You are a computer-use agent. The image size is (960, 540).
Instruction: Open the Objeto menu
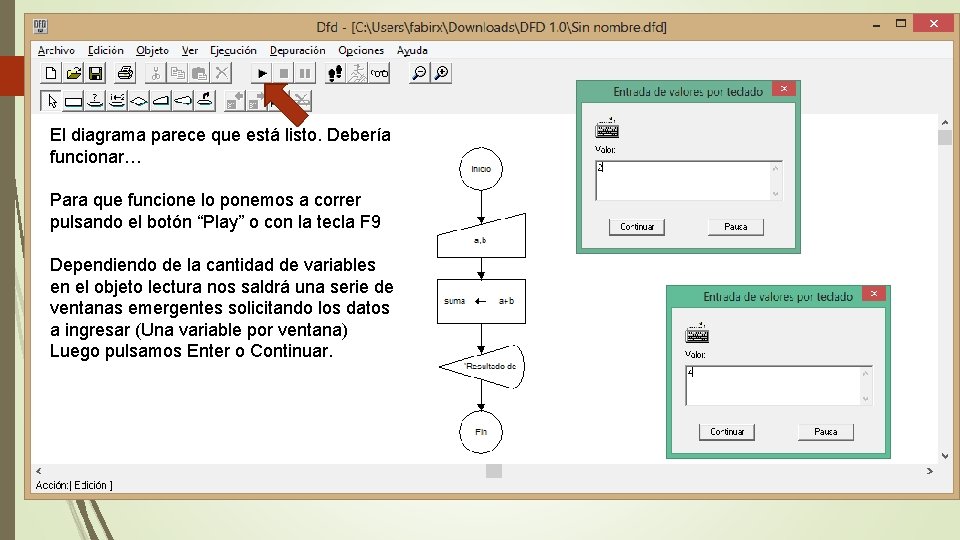pos(152,50)
